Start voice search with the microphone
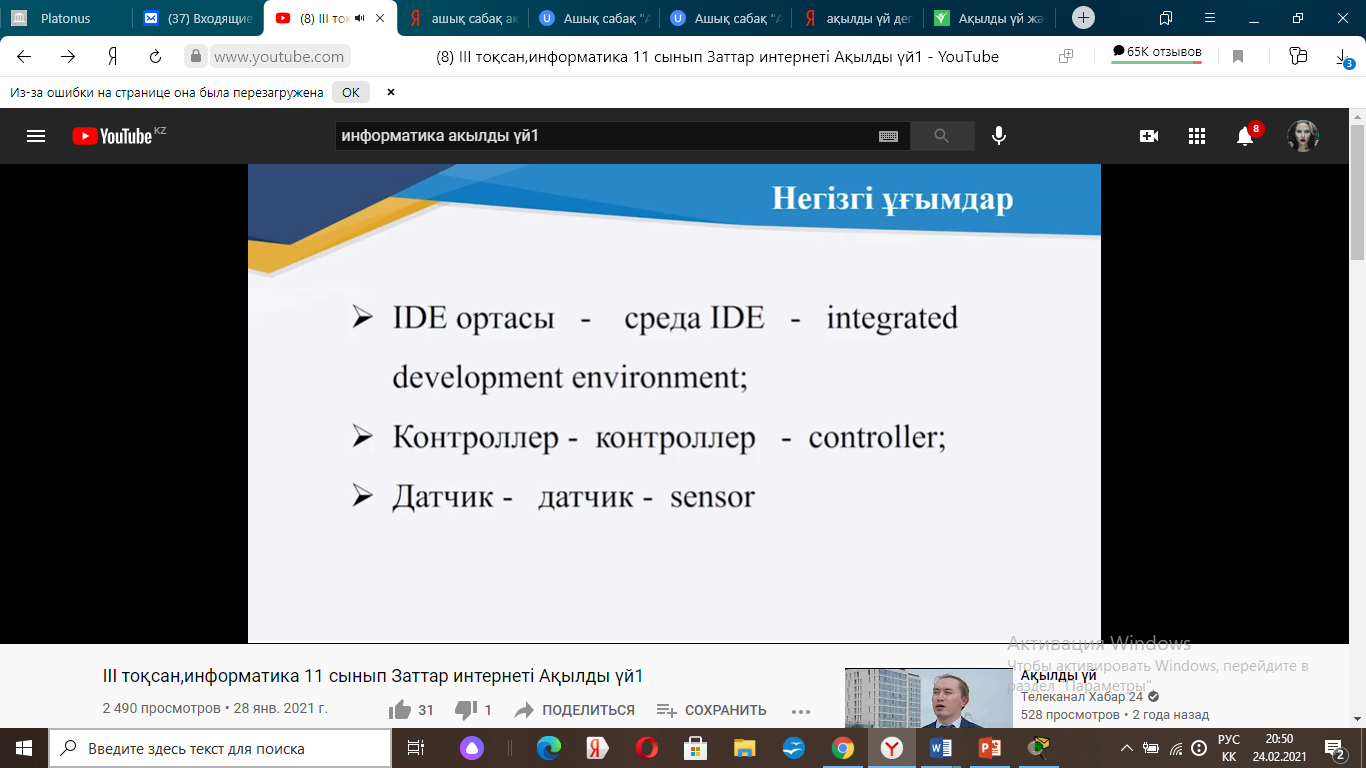Viewport: 1366px width, 768px height. tap(998, 136)
